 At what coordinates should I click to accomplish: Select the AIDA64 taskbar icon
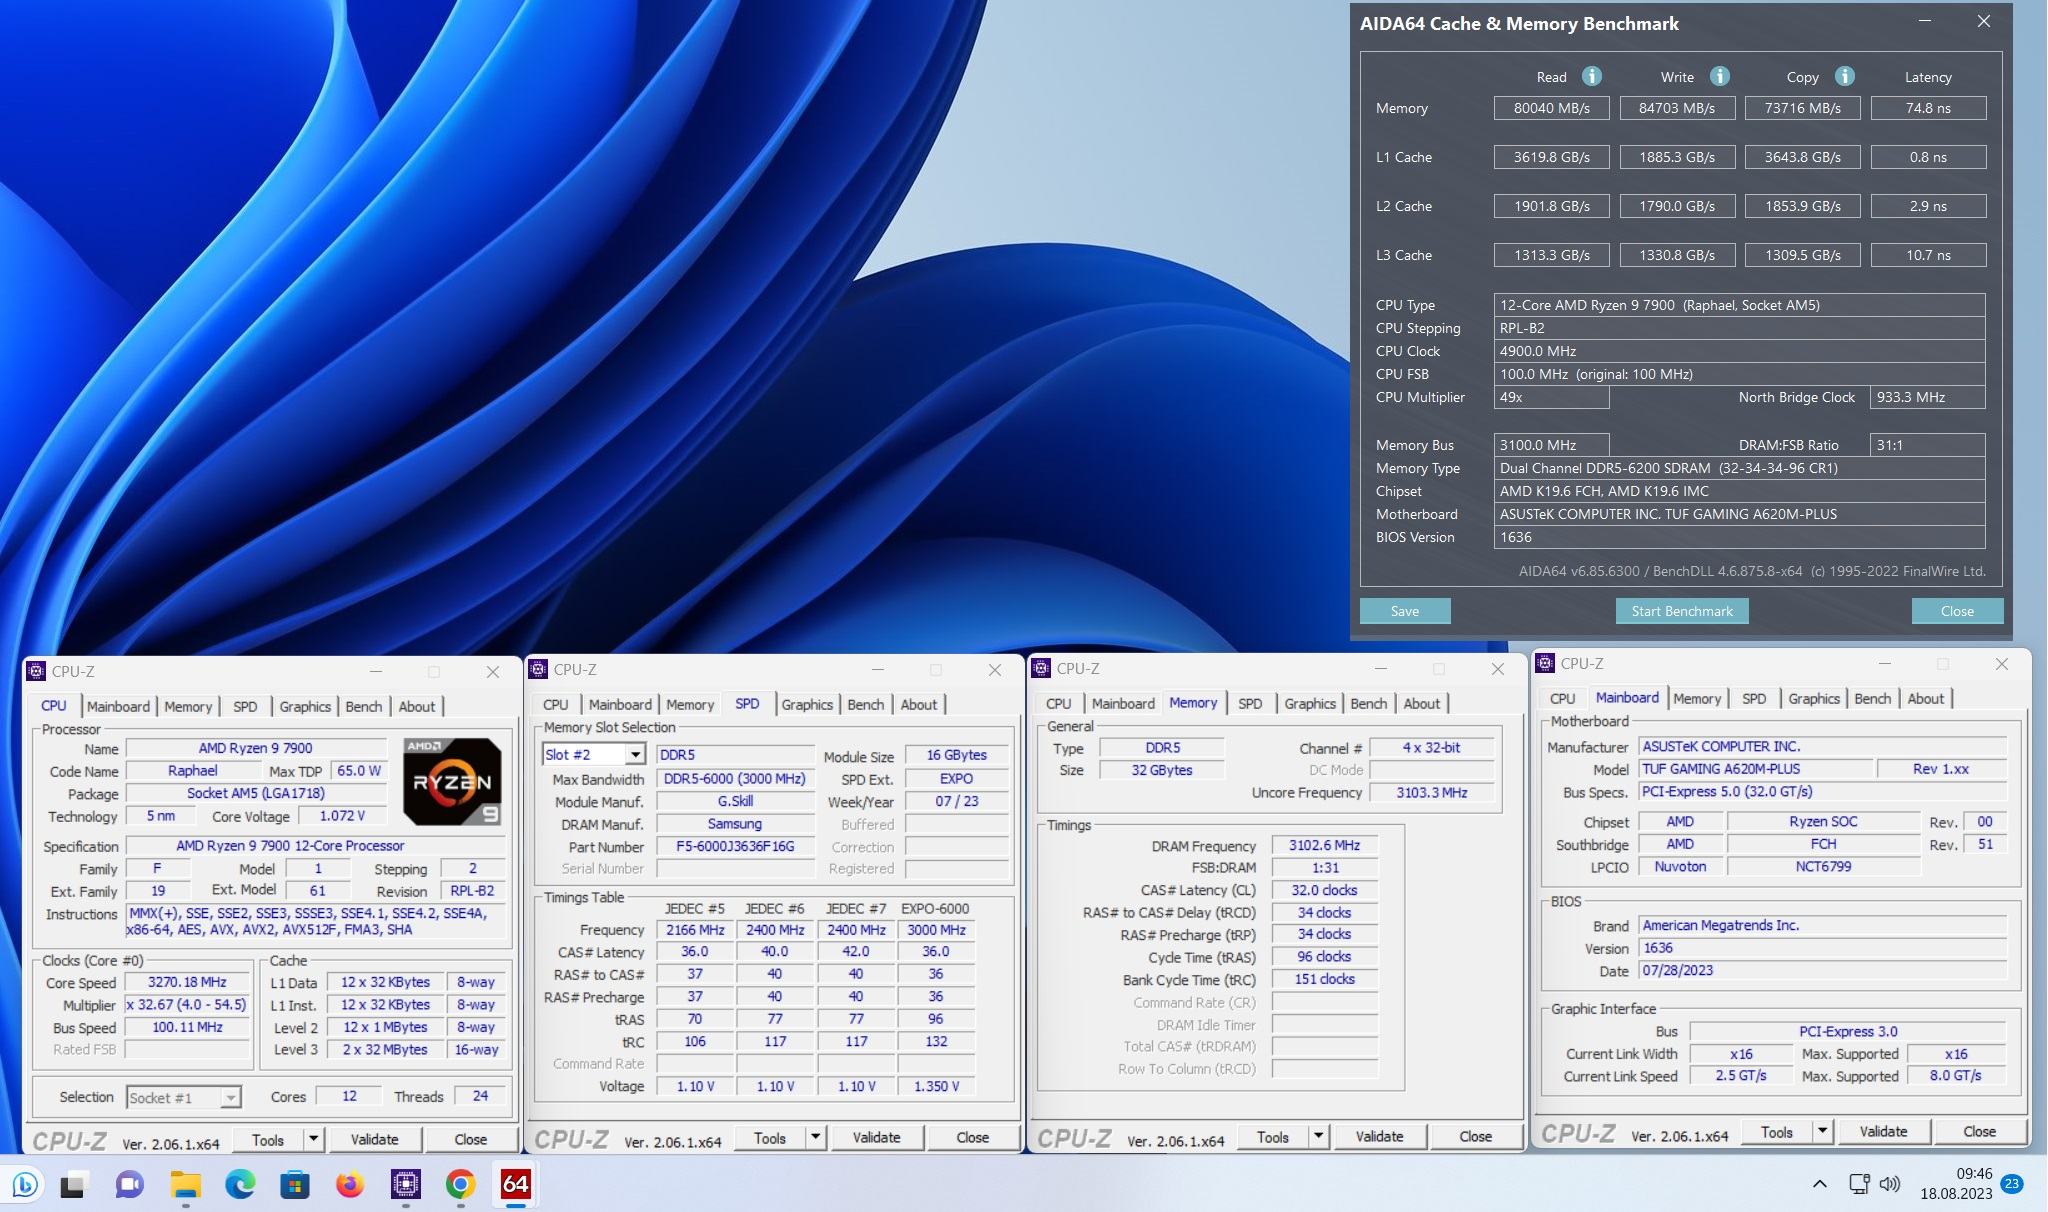coord(515,1185)
